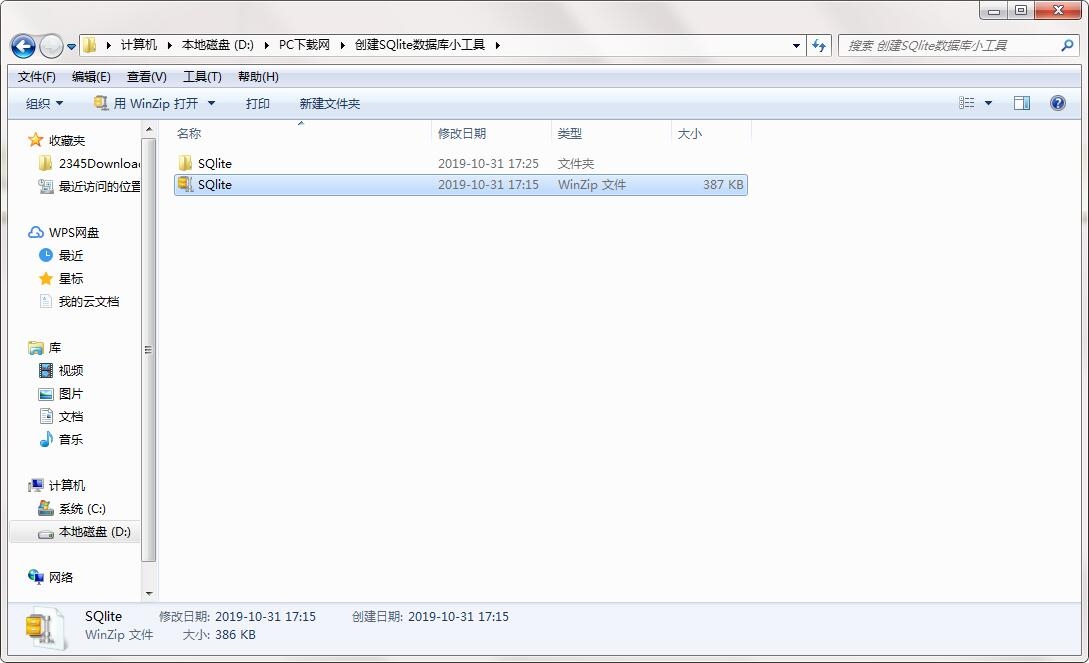Toggle the preview pane icon

(x=1022, y=103)
